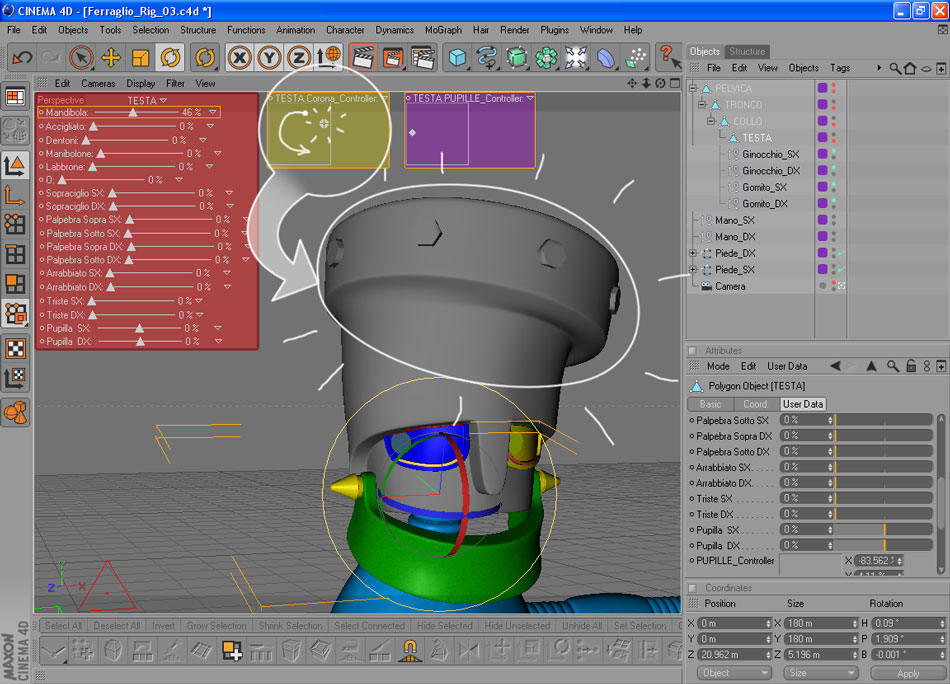
Task: Open the TESTA HUD dropdown arrow
Action: 164,101
